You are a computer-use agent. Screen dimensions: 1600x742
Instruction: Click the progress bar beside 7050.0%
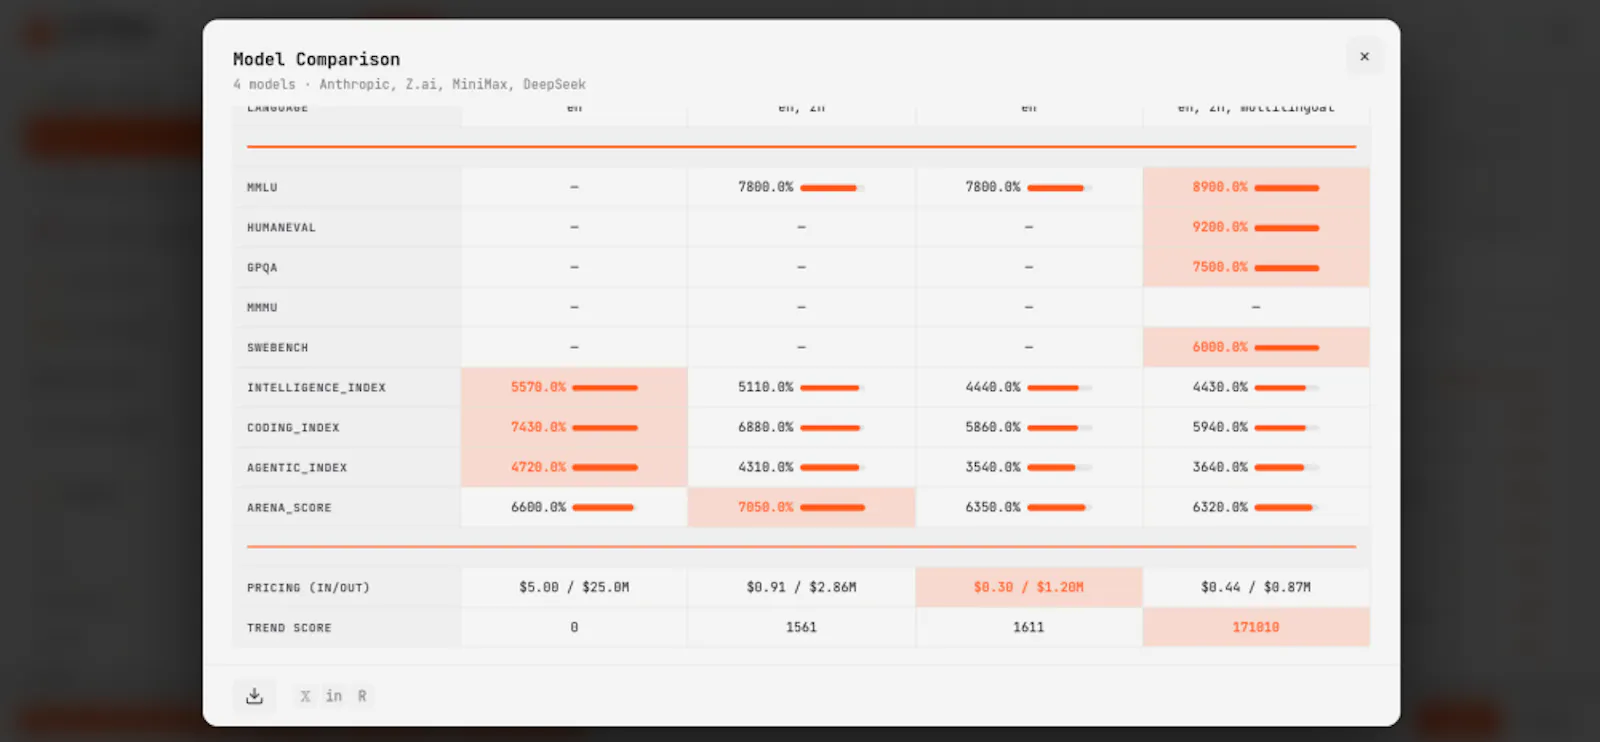pyautogui.click(x=832, y=507)
